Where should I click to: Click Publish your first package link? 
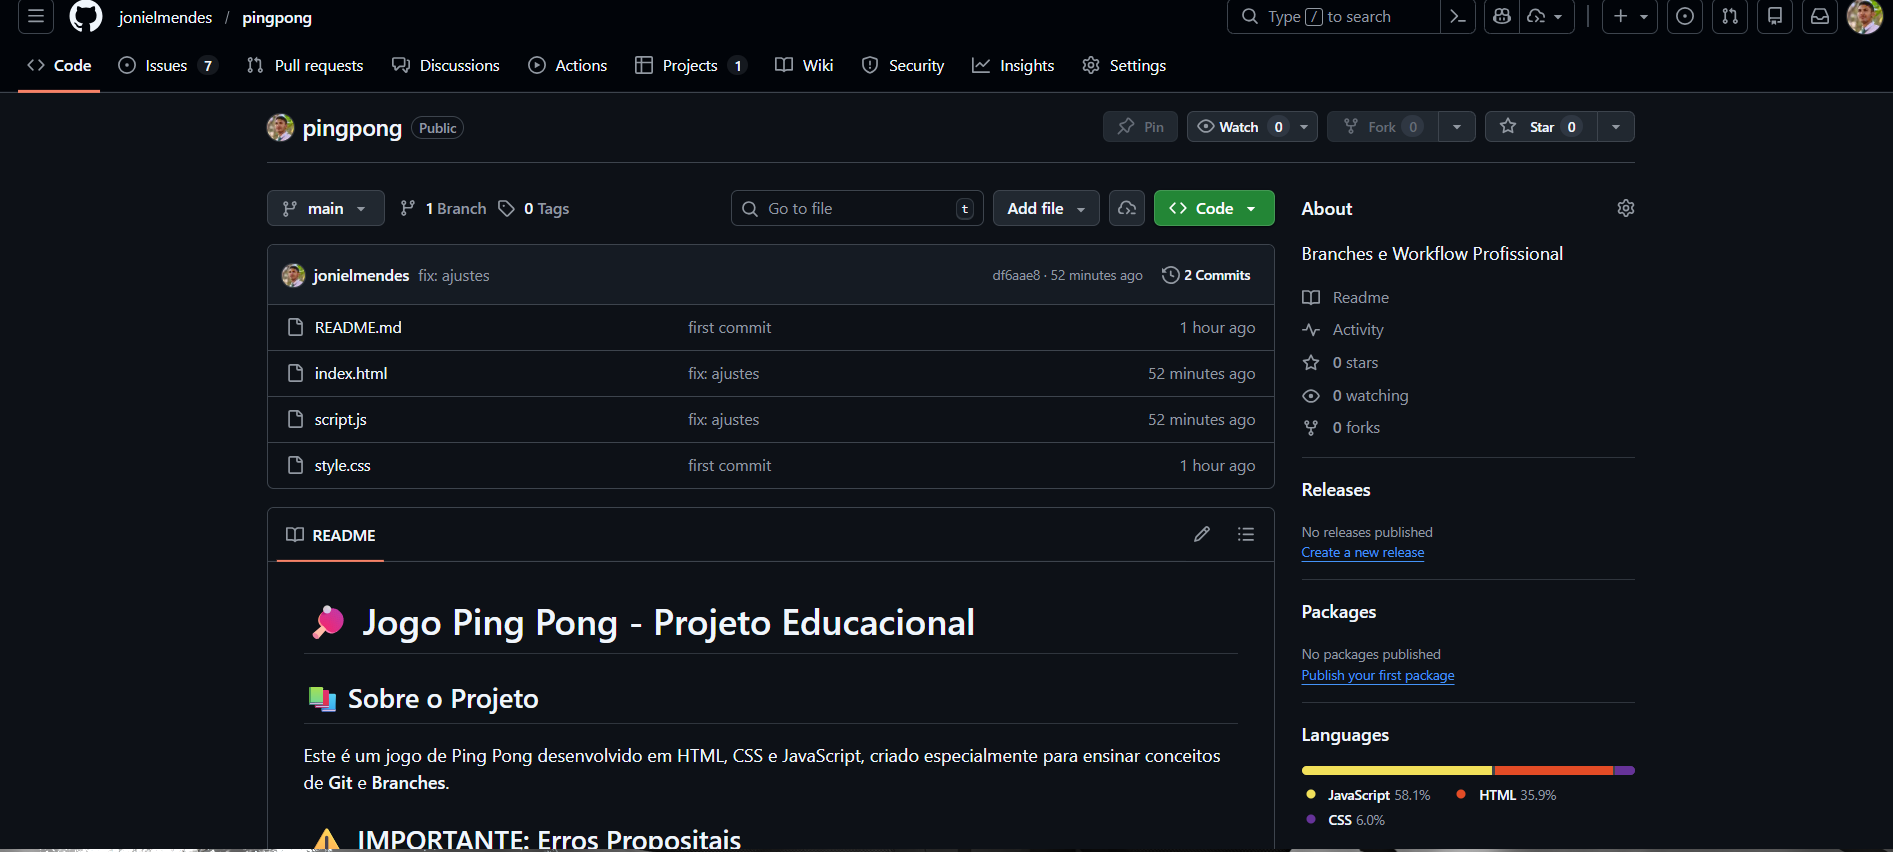[x=1378, y=676]
